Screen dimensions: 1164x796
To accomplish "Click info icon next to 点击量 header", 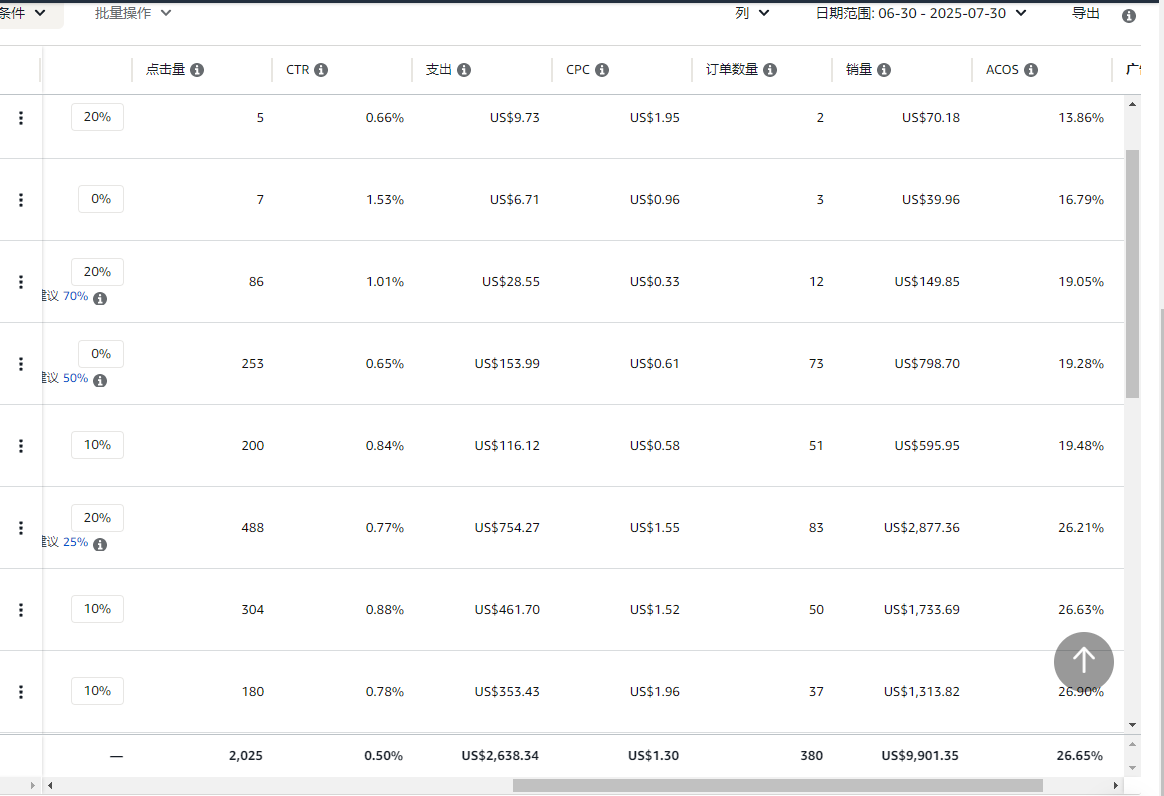I will click(x=197, y=70).
